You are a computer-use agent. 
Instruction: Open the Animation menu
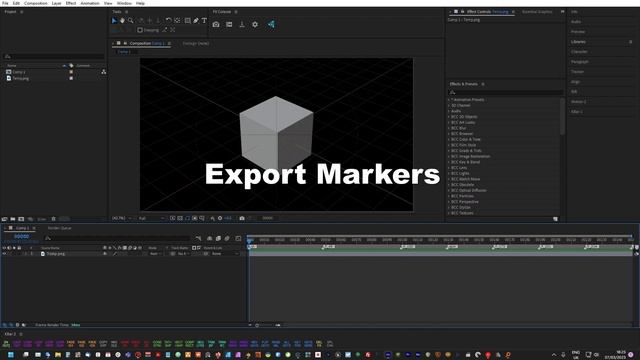pyautogui.click(x=90, y=3)
